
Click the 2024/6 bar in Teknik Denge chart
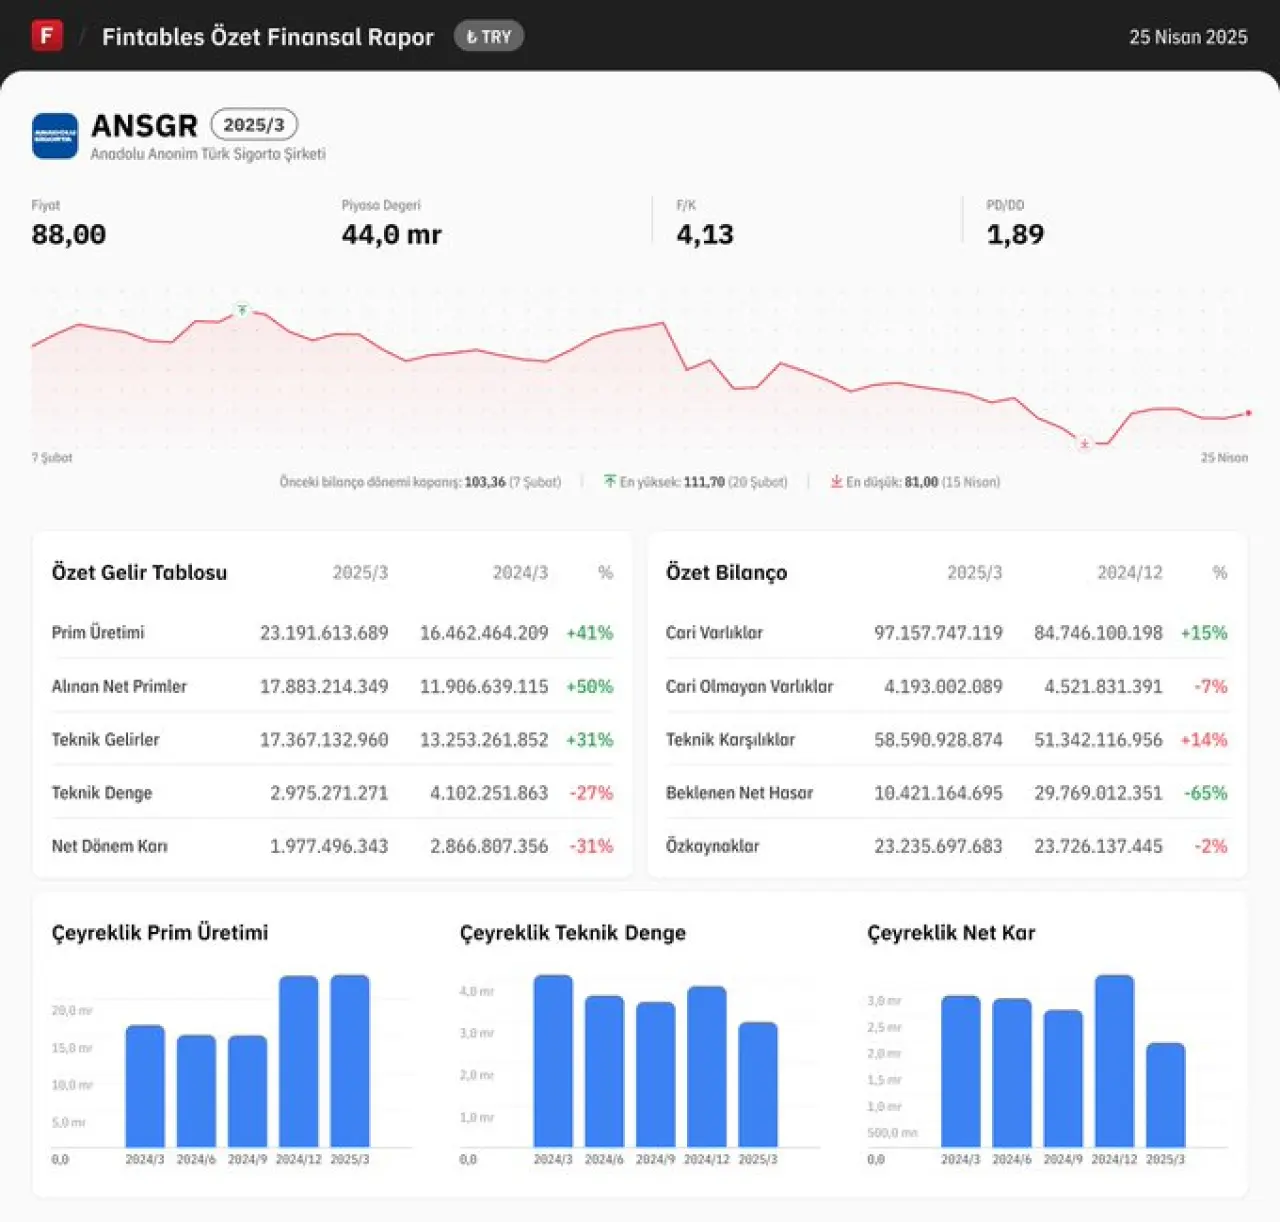pyautogui.click(x=604, y=1071)
